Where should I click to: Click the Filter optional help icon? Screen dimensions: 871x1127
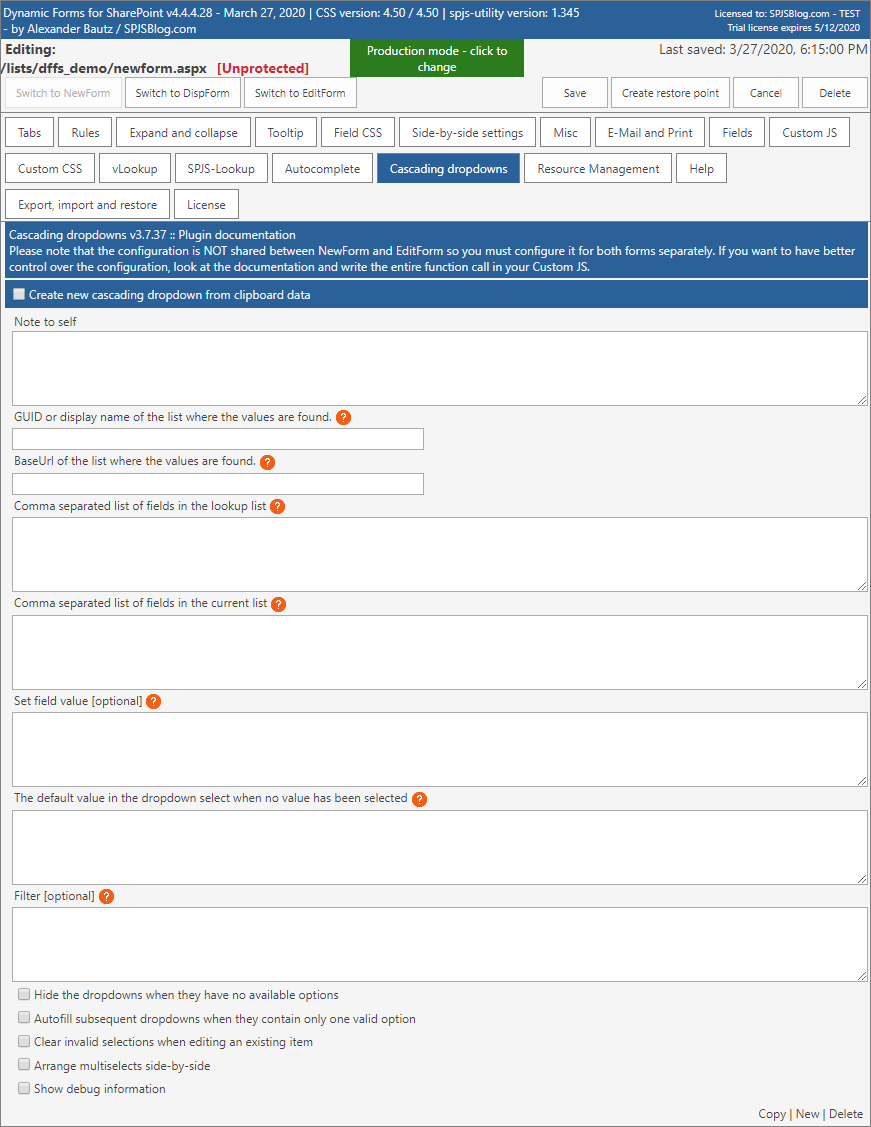coord(106,896)
